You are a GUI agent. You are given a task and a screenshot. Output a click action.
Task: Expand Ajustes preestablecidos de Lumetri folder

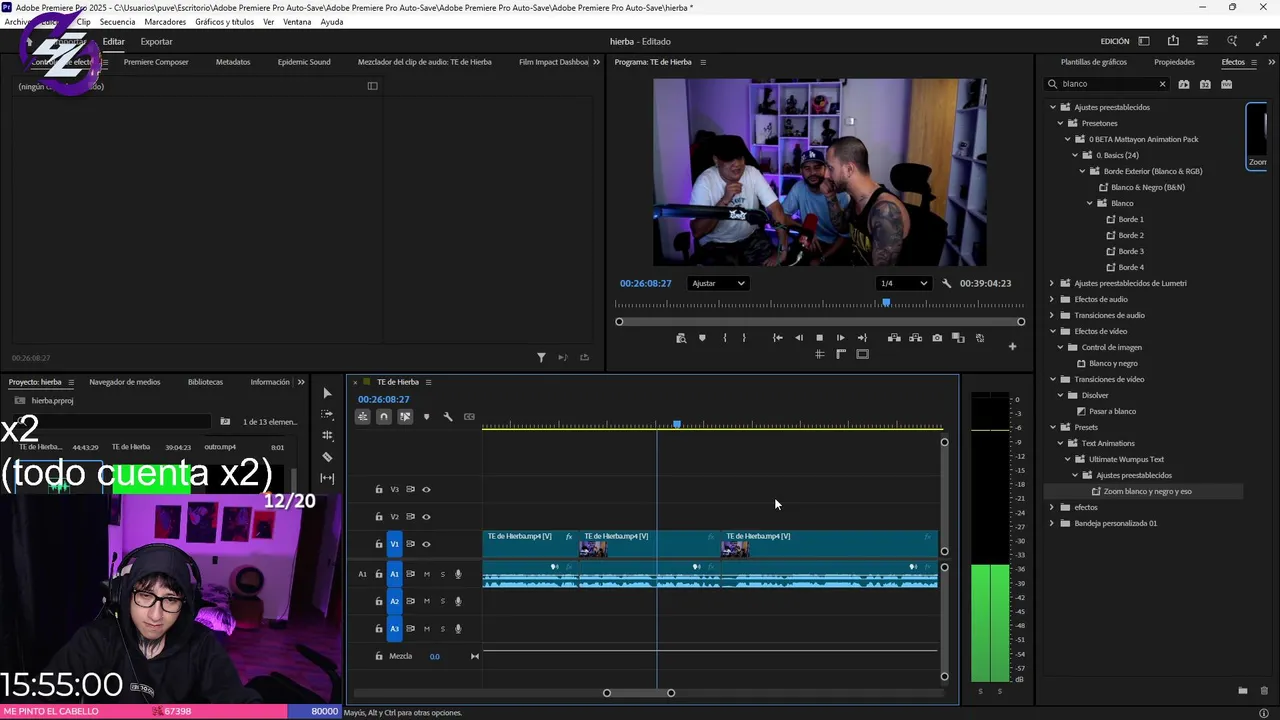(1052, 283)
